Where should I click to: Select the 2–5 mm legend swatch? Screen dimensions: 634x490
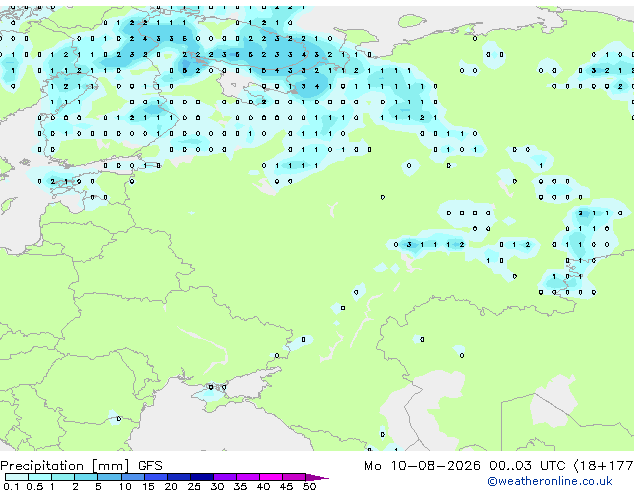point(86,477)
